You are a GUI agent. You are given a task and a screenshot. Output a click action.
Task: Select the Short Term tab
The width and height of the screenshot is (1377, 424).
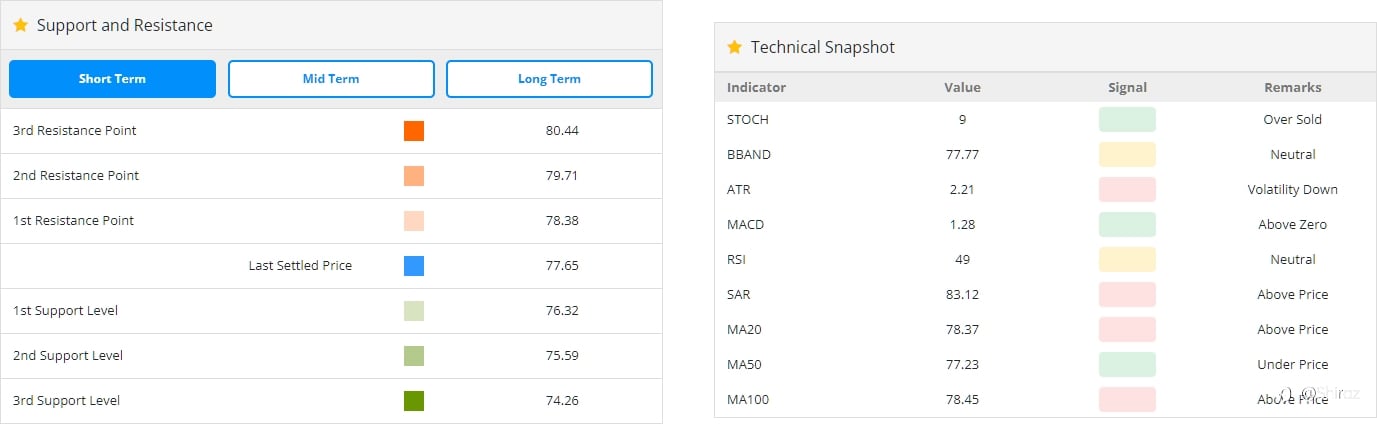[x=112, y=79]
